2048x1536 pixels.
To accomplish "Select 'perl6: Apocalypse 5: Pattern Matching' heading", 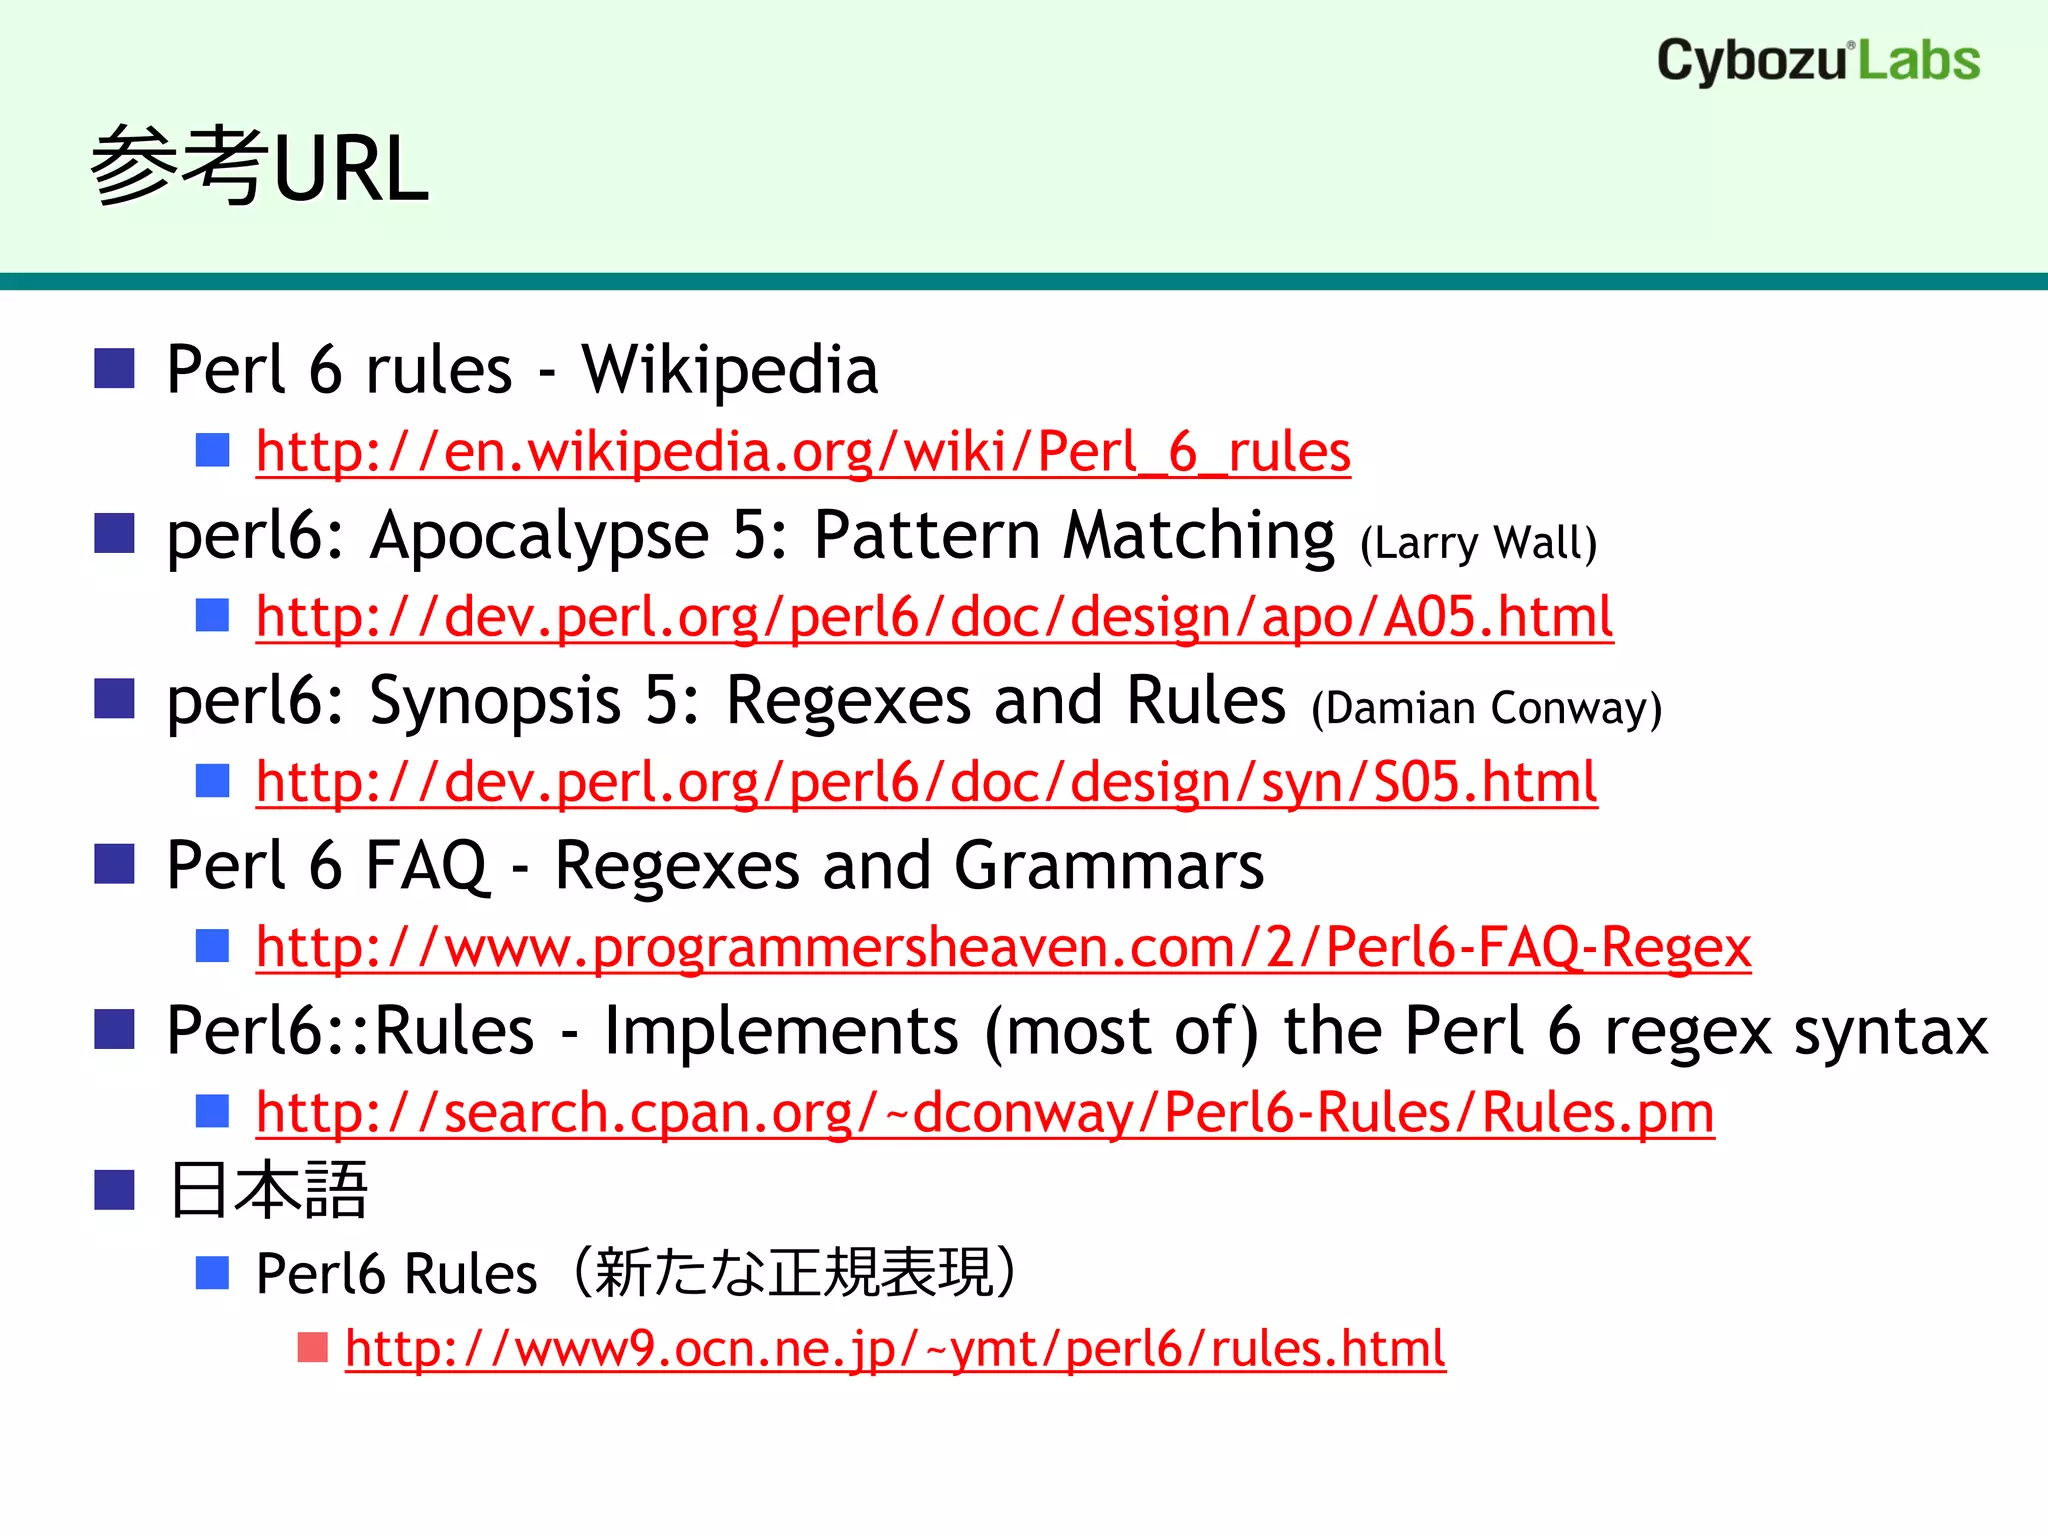I will pos(750,536).
